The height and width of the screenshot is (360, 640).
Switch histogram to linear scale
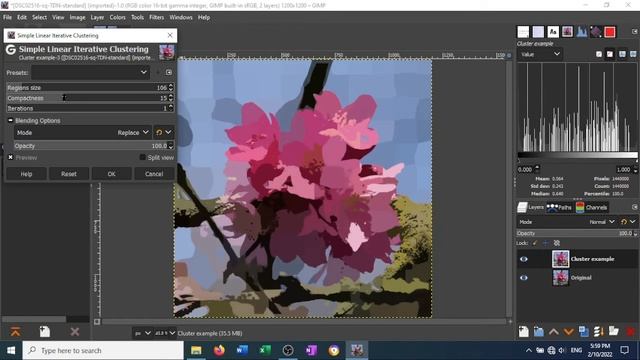(599, 54)
